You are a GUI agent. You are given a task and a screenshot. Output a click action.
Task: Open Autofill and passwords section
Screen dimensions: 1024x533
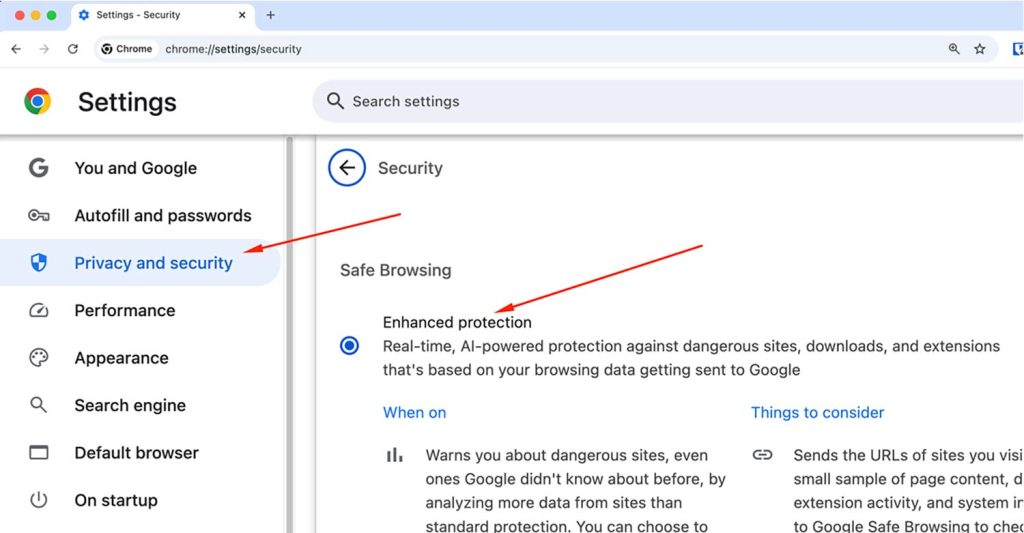coord(162,215)
